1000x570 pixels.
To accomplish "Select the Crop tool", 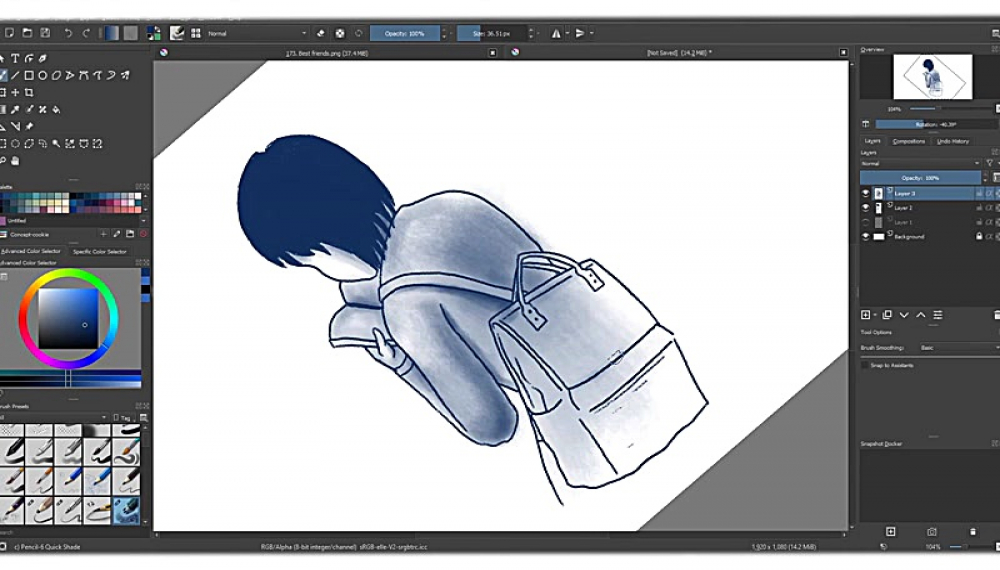I will point(30,92).
